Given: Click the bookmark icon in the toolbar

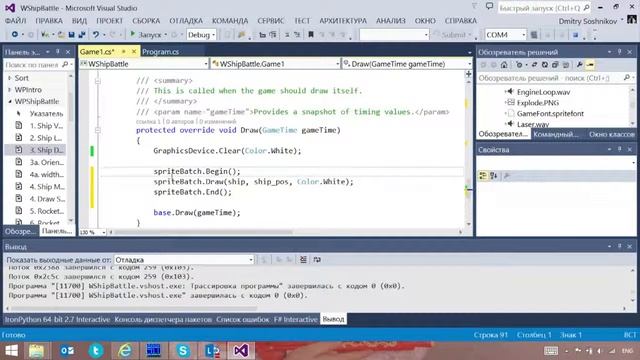Looking at the screenshot, I should coord(311,35).
